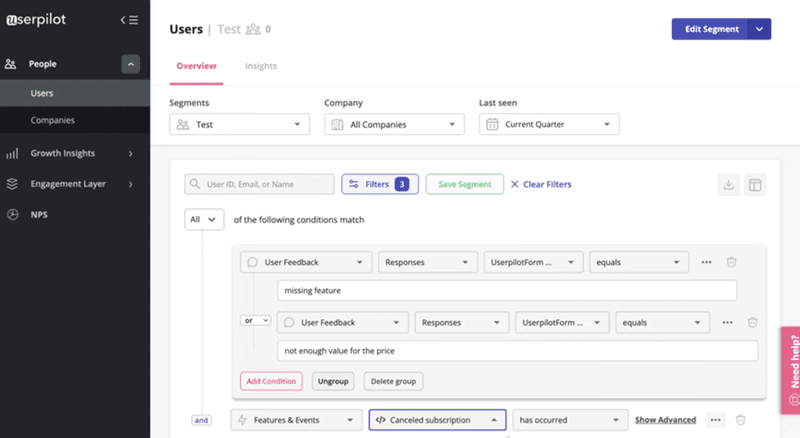Delete the Features & Events condition
This screenshot has width=800, height=438.
point(741,420)
